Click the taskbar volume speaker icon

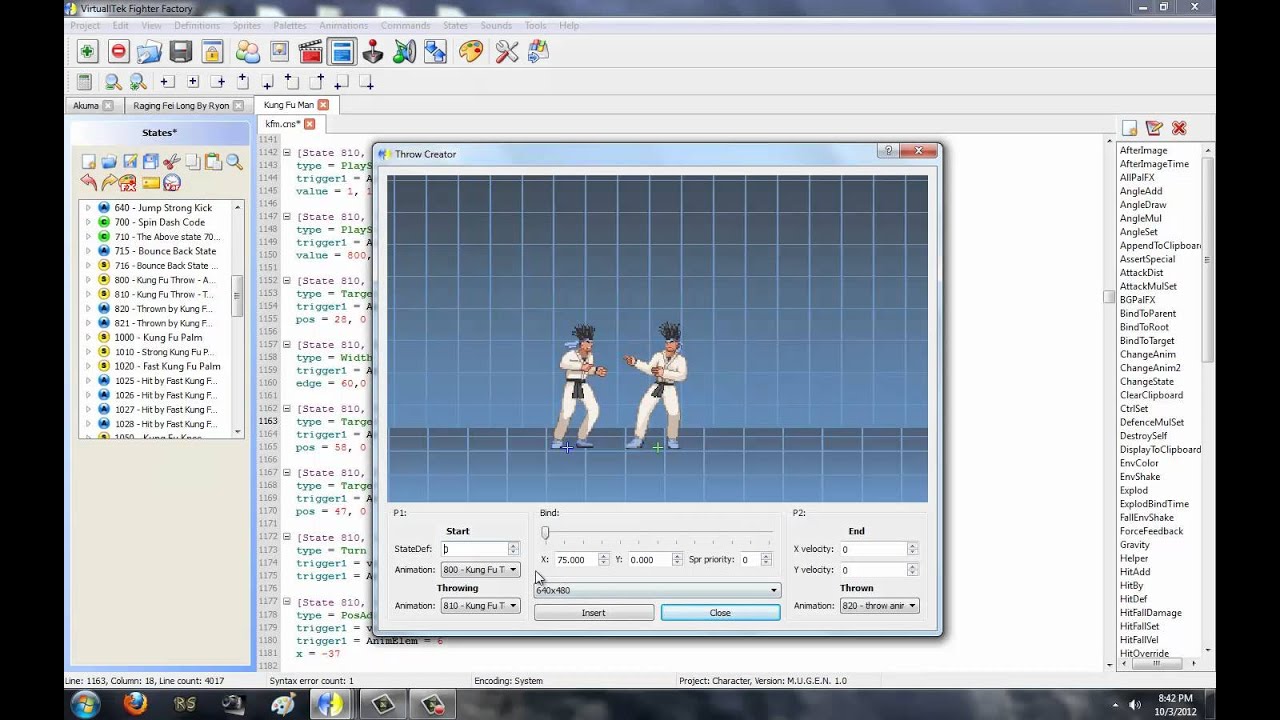click(1134, 704)
